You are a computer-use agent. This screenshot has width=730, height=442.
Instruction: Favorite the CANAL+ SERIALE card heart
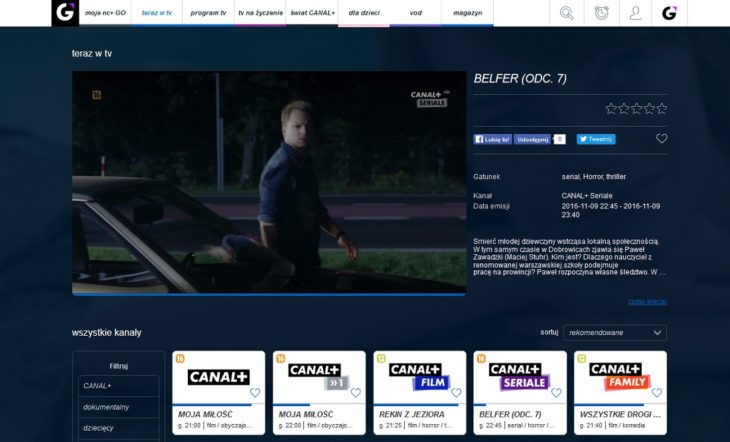click(556, 393)
